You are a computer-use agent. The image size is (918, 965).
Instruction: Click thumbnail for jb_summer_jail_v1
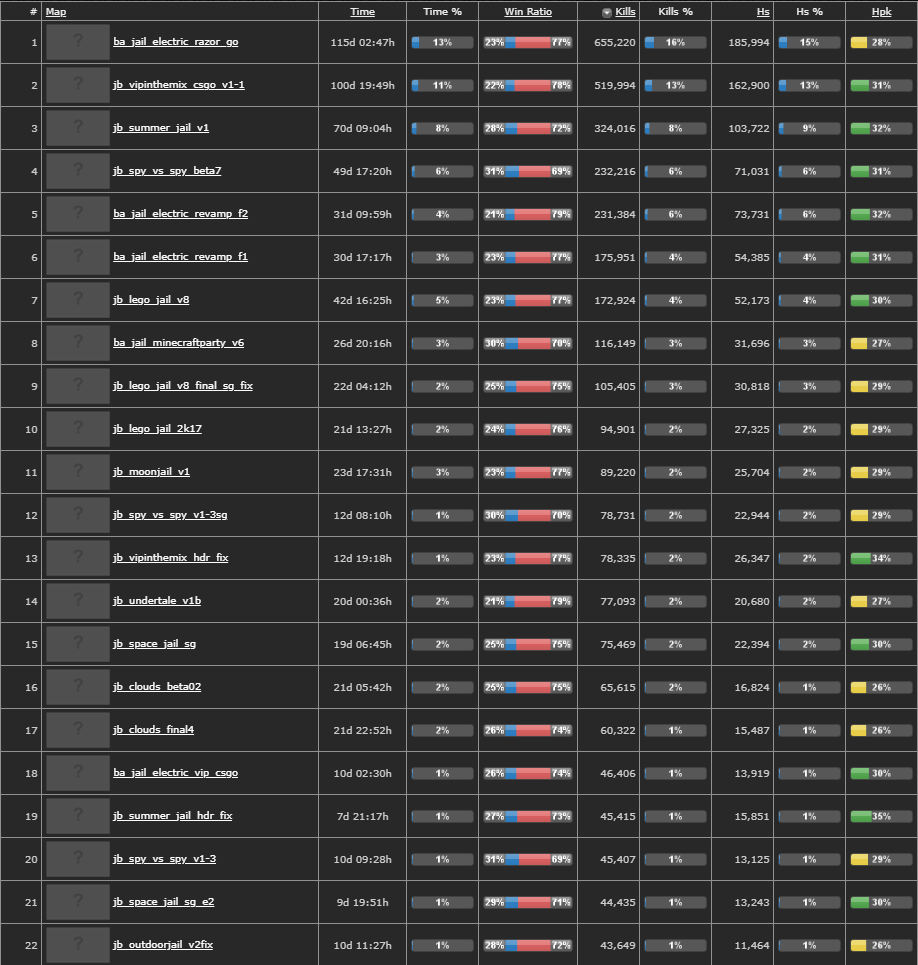[x=78, y=128]
